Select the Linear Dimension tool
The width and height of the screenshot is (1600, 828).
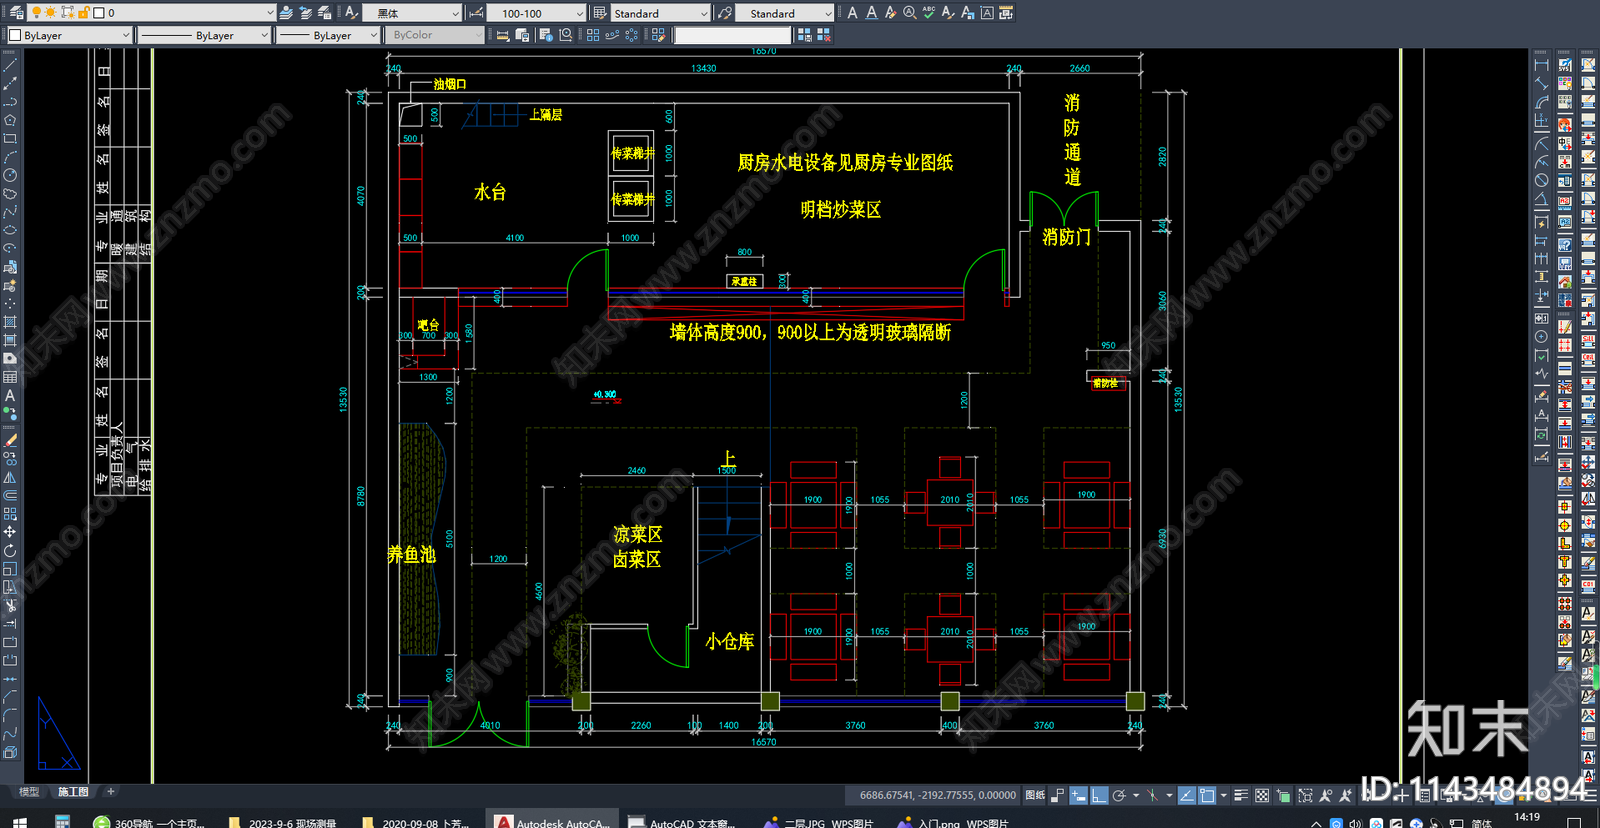click(1541, 65)
